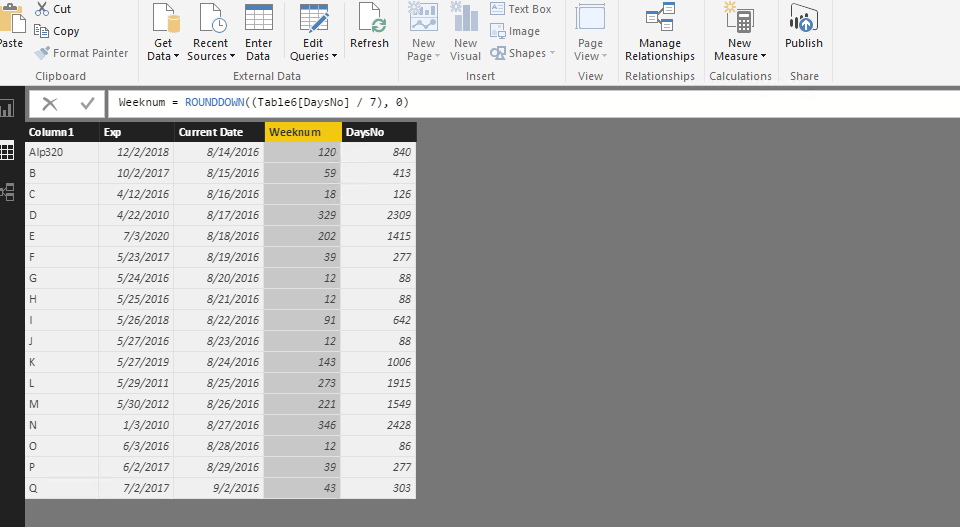Select the Exp column header
960x527 pixels.
(137, 132)
